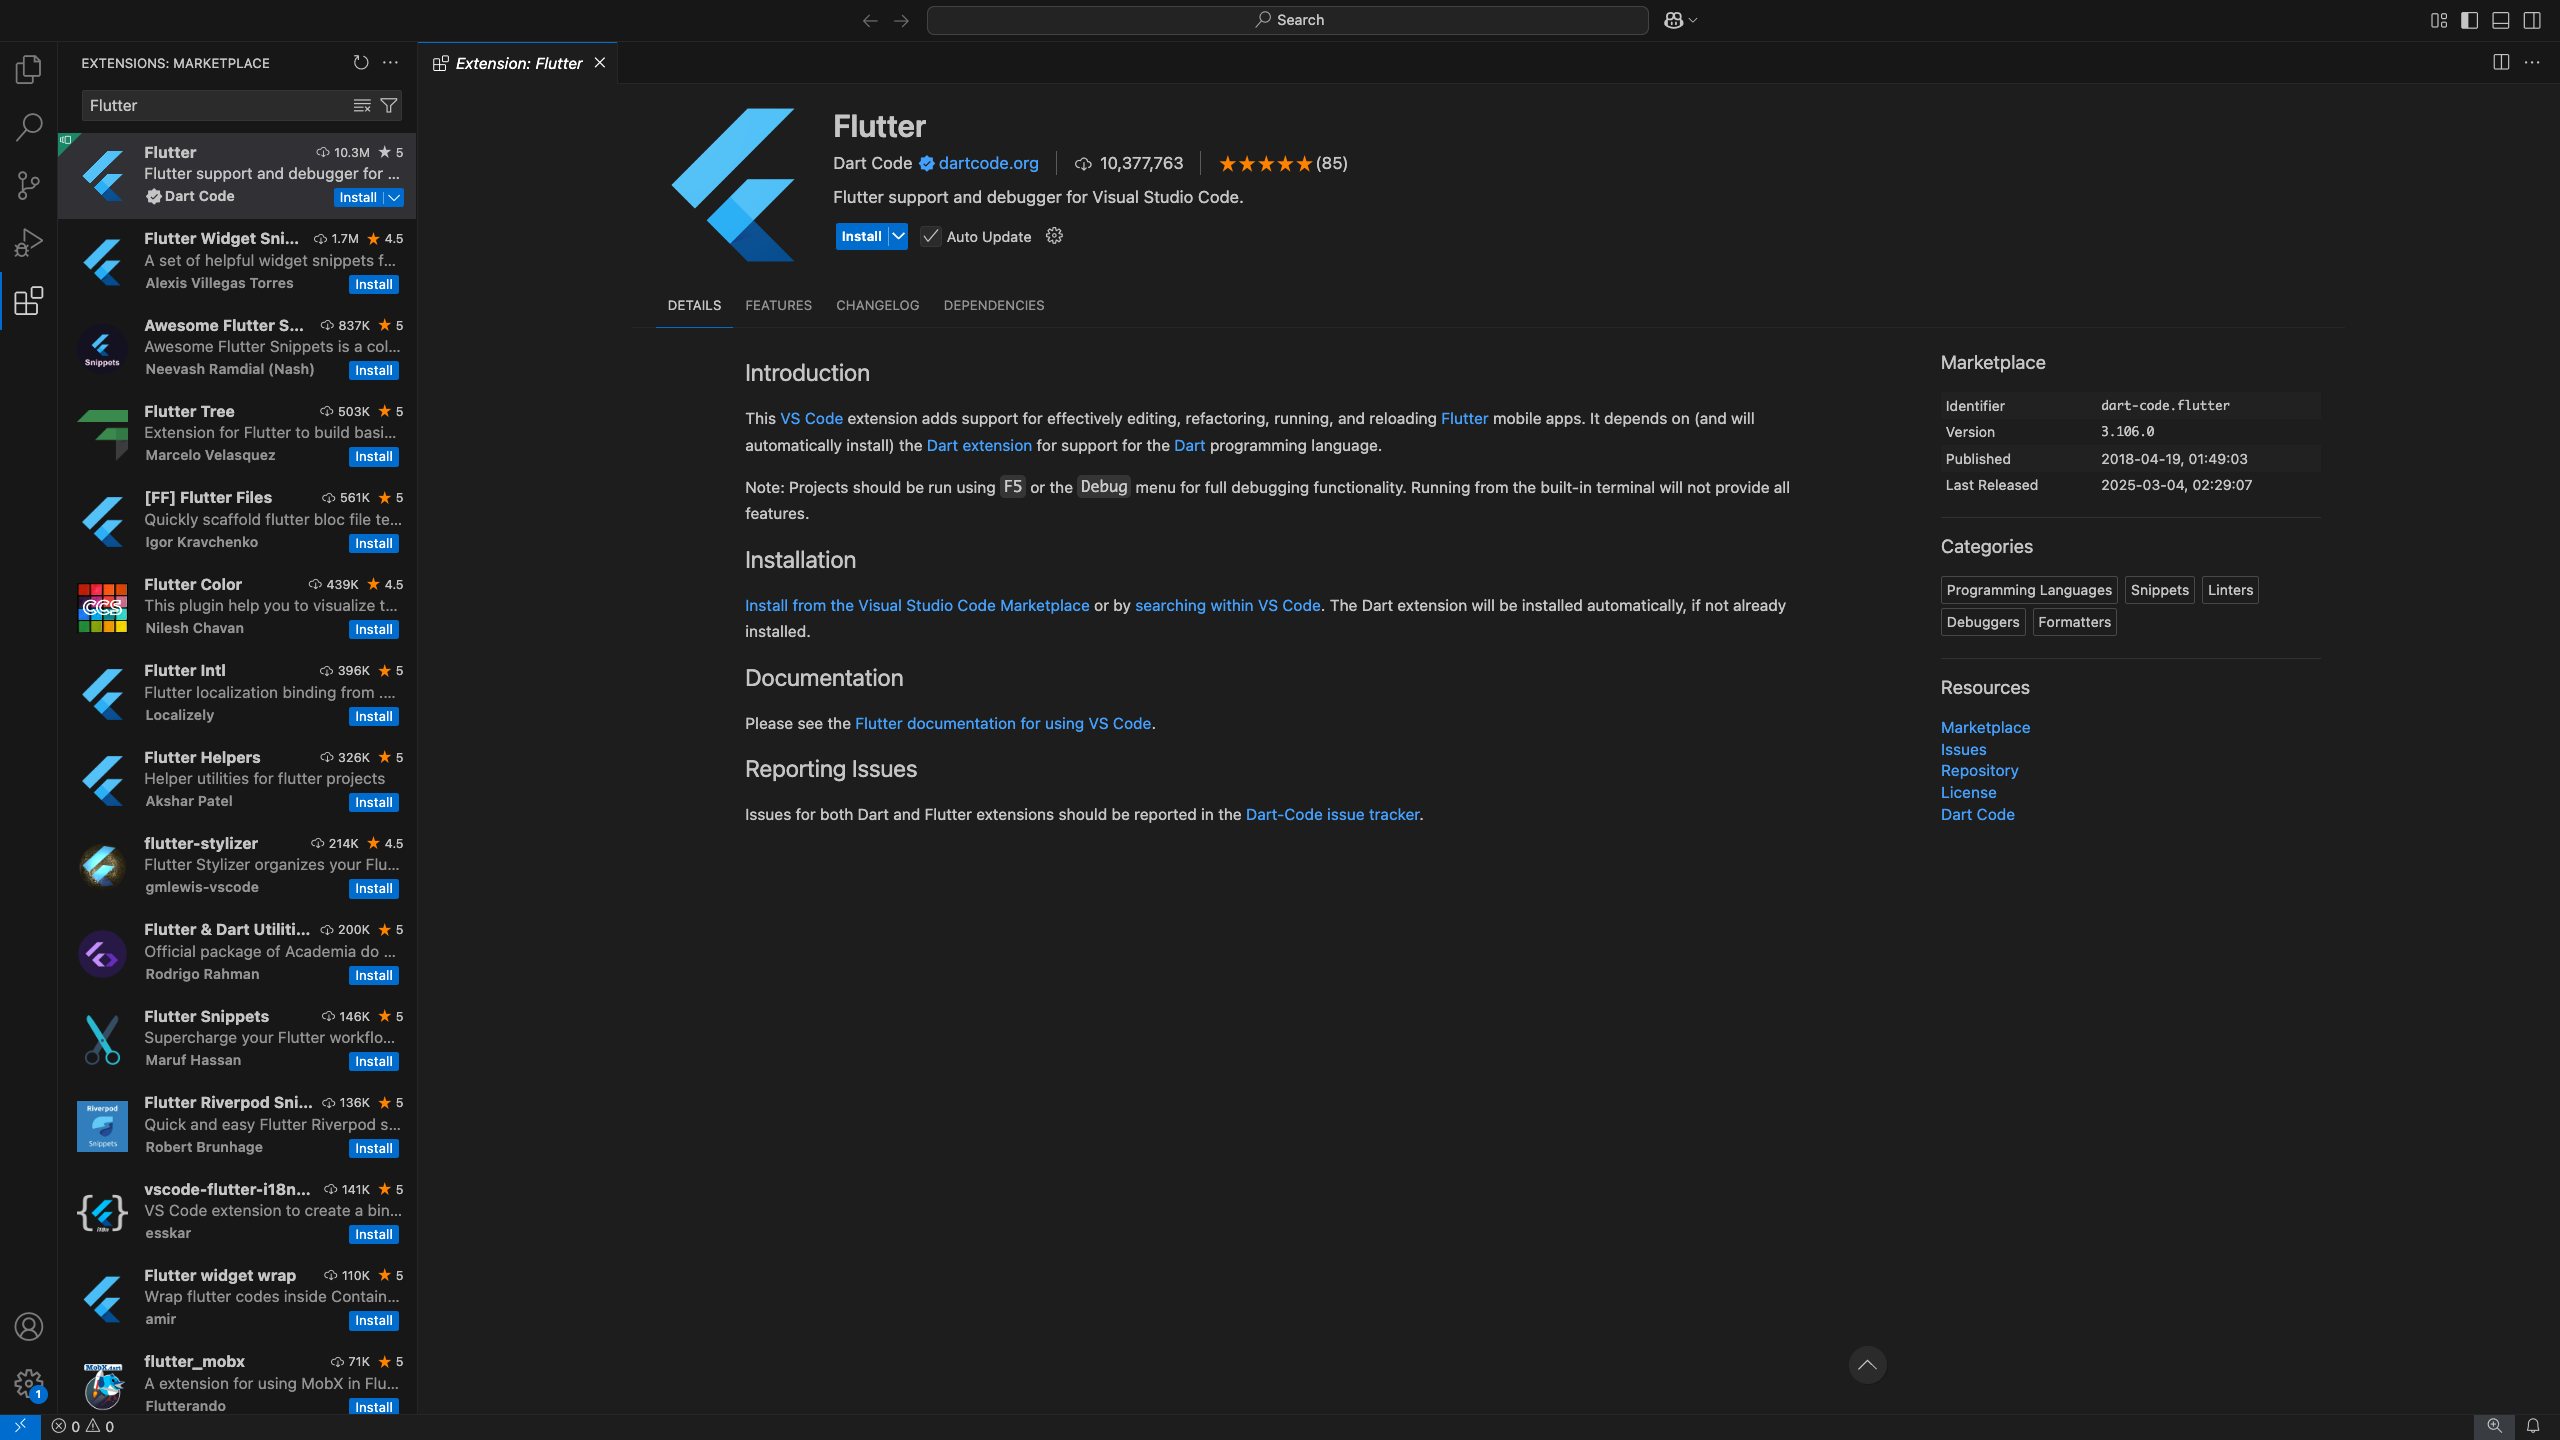Toggle the primary side bar visibility
Screen dimensions: 2560x1440
click(2469, 20)
